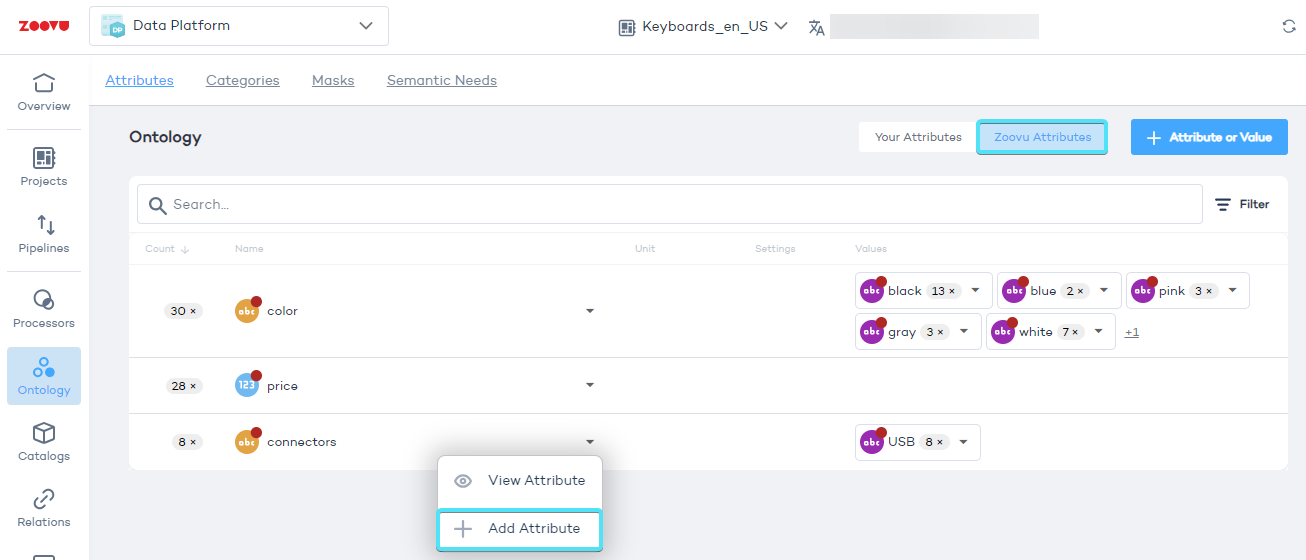Click the refresh icon at top right

[x=1289, y=27]
